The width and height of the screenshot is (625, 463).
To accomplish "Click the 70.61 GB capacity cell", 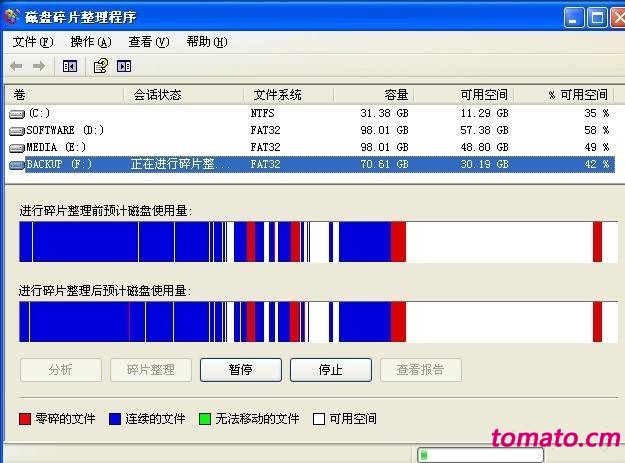I will [x=384, y=164].
